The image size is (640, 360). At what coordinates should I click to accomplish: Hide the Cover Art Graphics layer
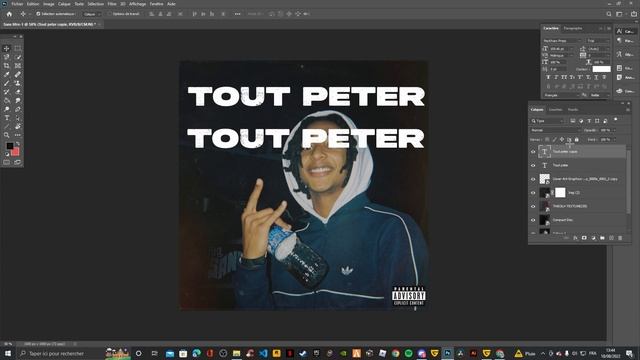[533, 179]
